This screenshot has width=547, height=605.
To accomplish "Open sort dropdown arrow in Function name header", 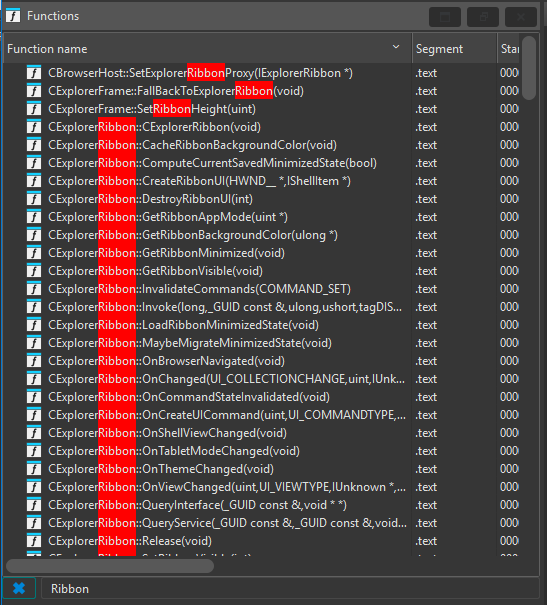I will click(396, 47).
